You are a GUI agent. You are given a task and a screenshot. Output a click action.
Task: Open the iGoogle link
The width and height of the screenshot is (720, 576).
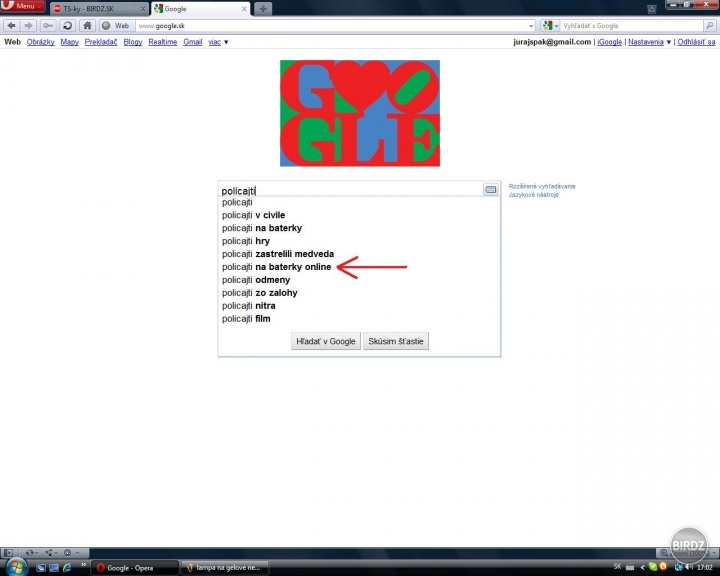(609, 42)
